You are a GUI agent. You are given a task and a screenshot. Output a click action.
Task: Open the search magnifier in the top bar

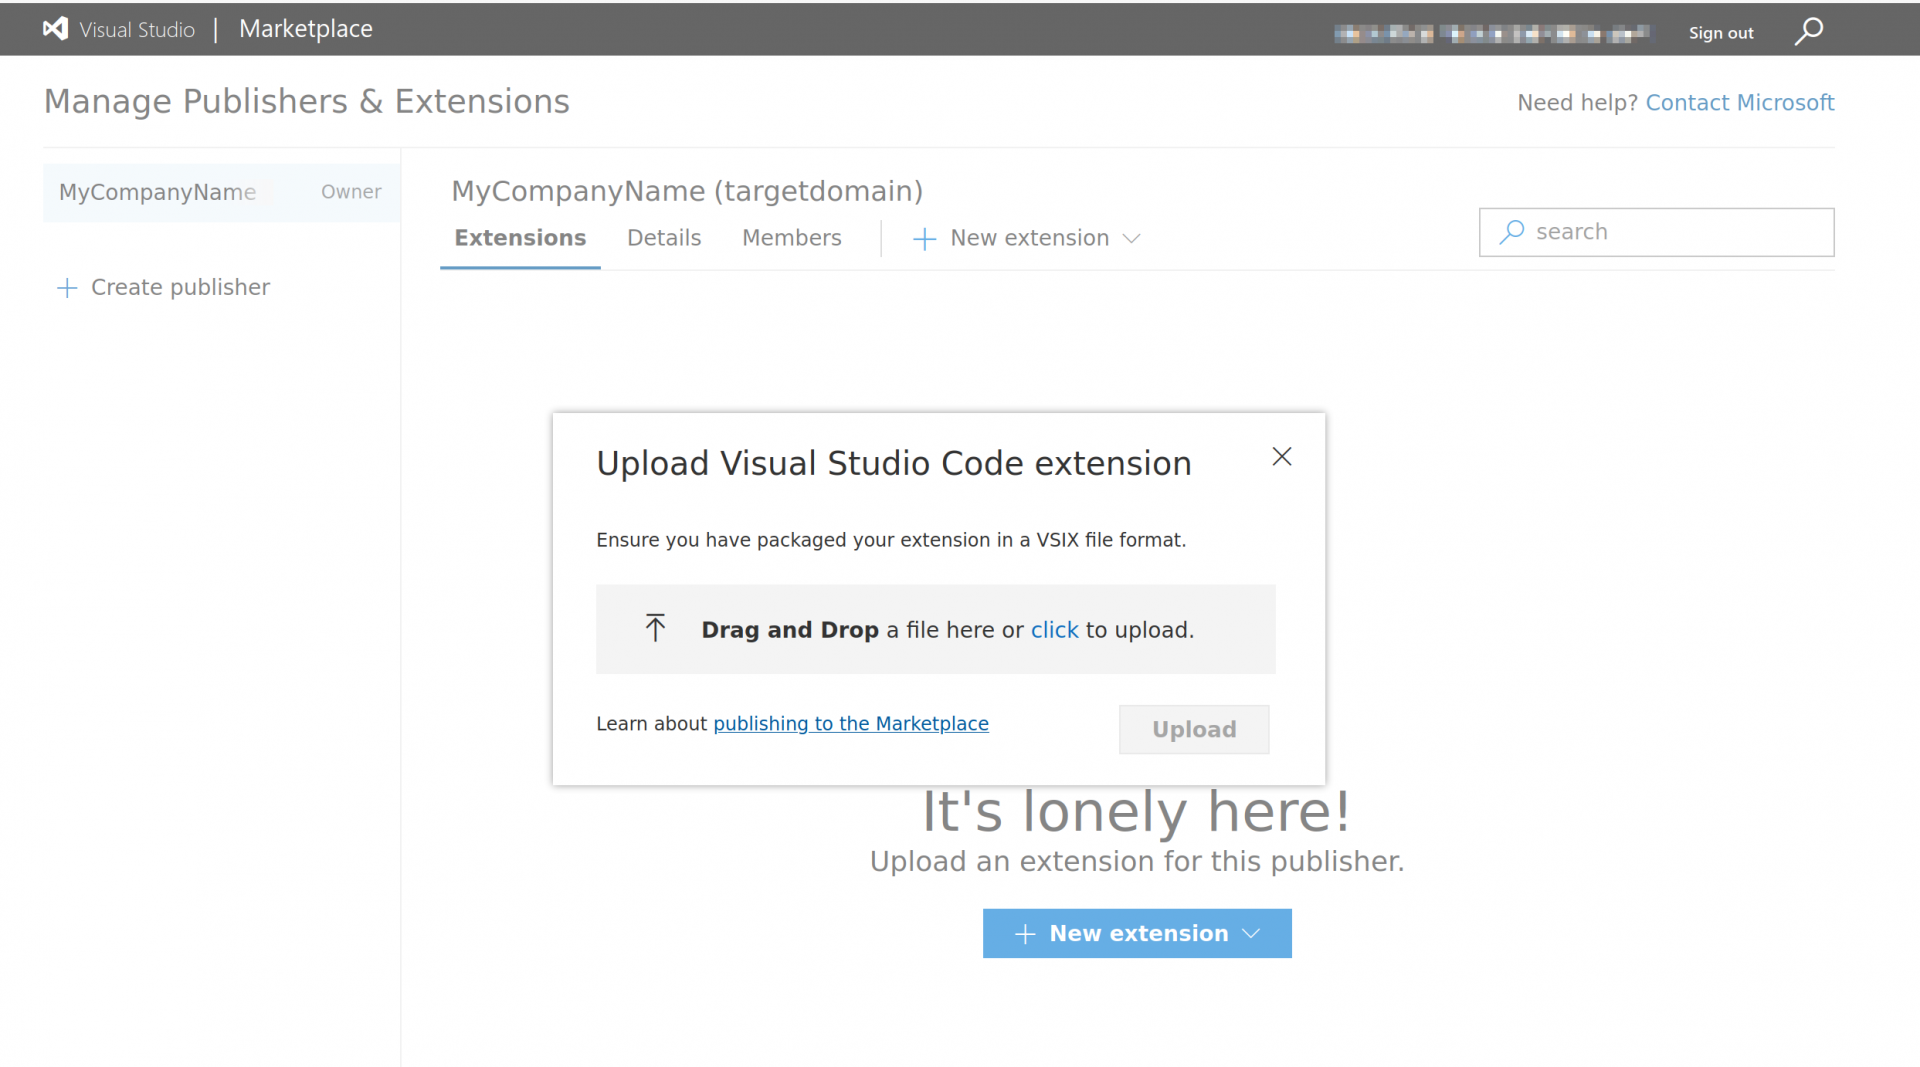pos(1808,31)
